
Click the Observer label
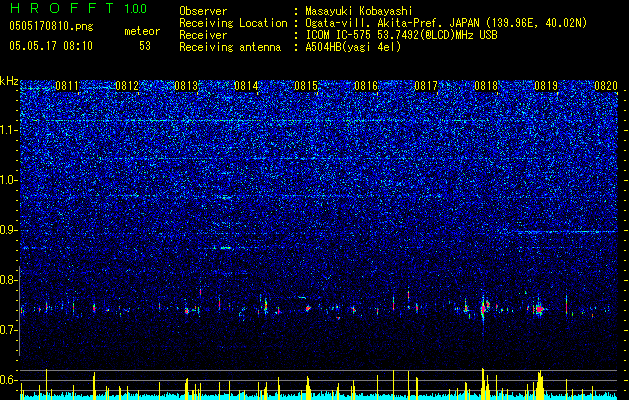click(x=203, y=11)
